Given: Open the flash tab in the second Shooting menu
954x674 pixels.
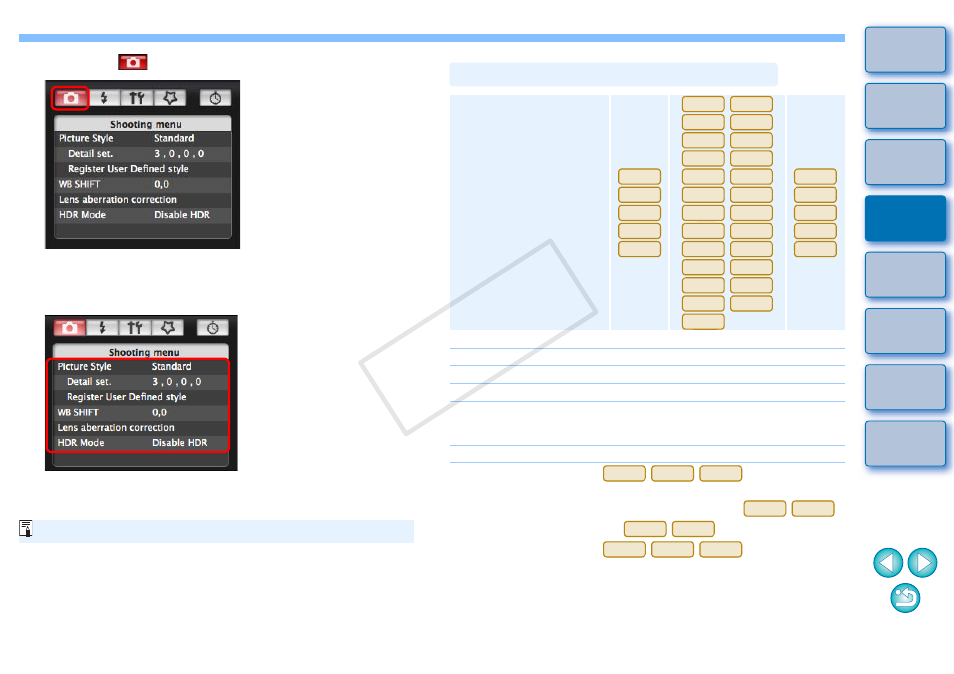Looking at the screenshot, I should (x=102, y=328).
